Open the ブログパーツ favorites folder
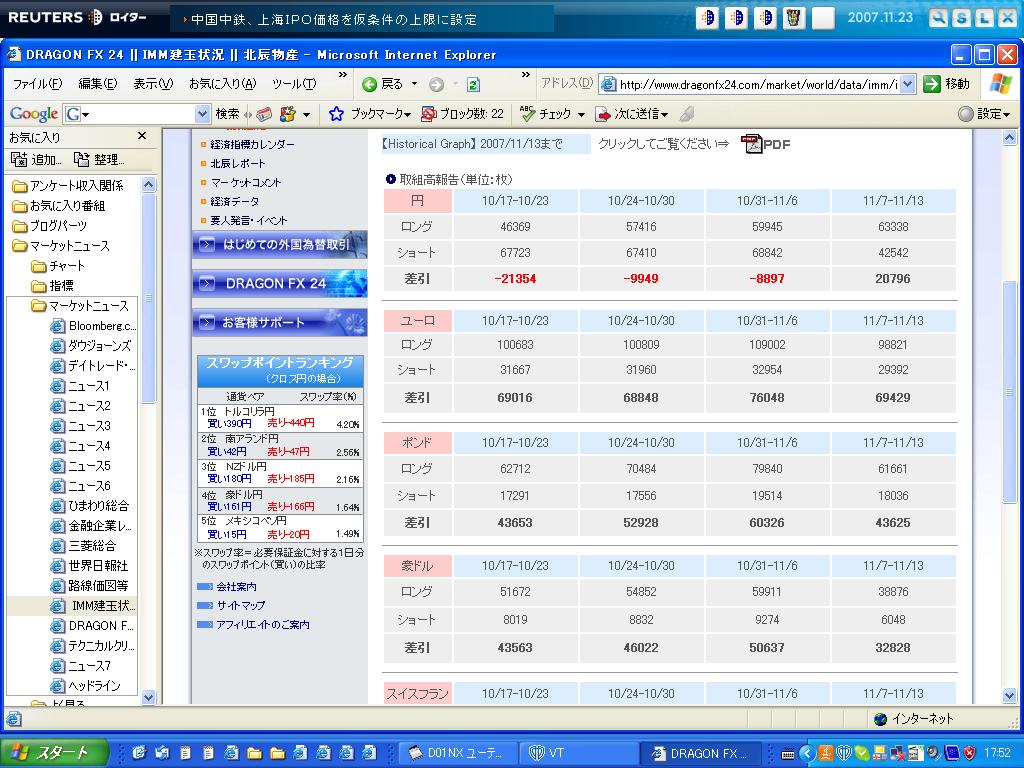This screenshot has height=768, width=1024. point(50,226)
